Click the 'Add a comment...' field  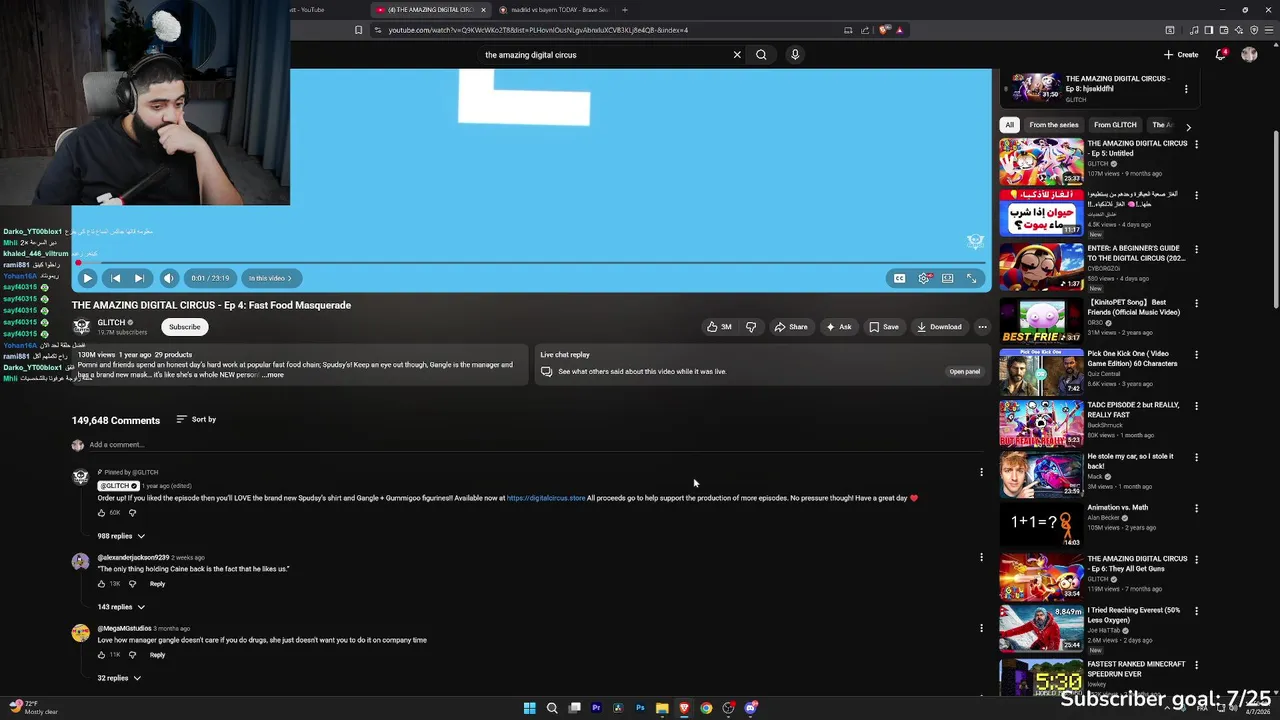click(534, 445)
